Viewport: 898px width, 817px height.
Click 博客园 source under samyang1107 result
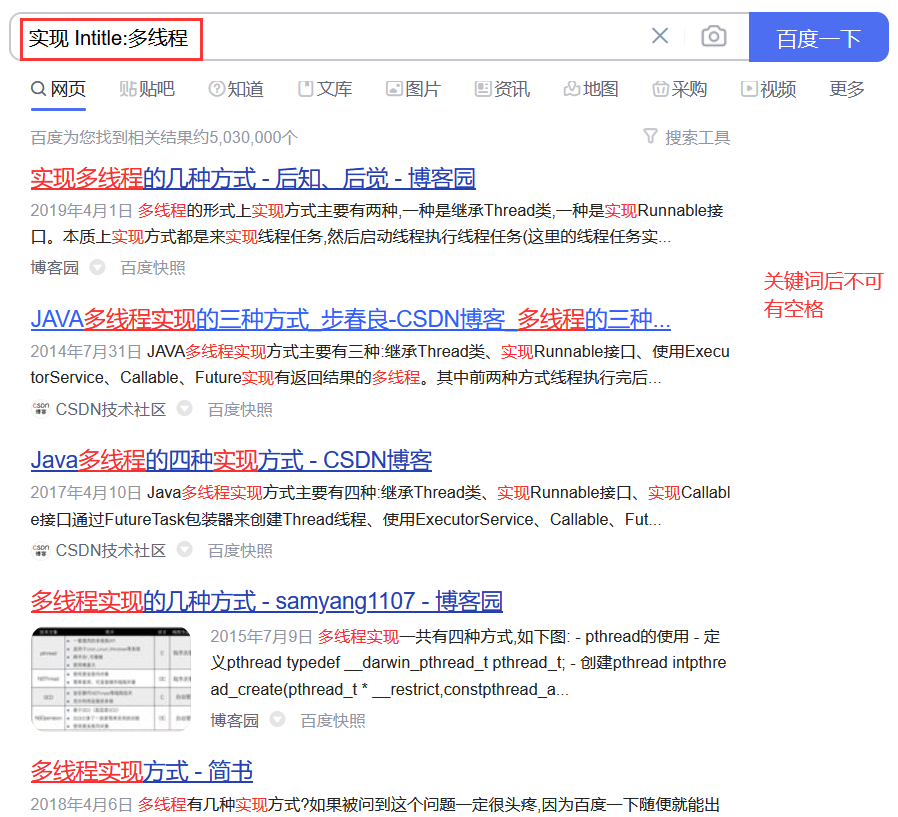pyautogui.click(x=234, y=720)
